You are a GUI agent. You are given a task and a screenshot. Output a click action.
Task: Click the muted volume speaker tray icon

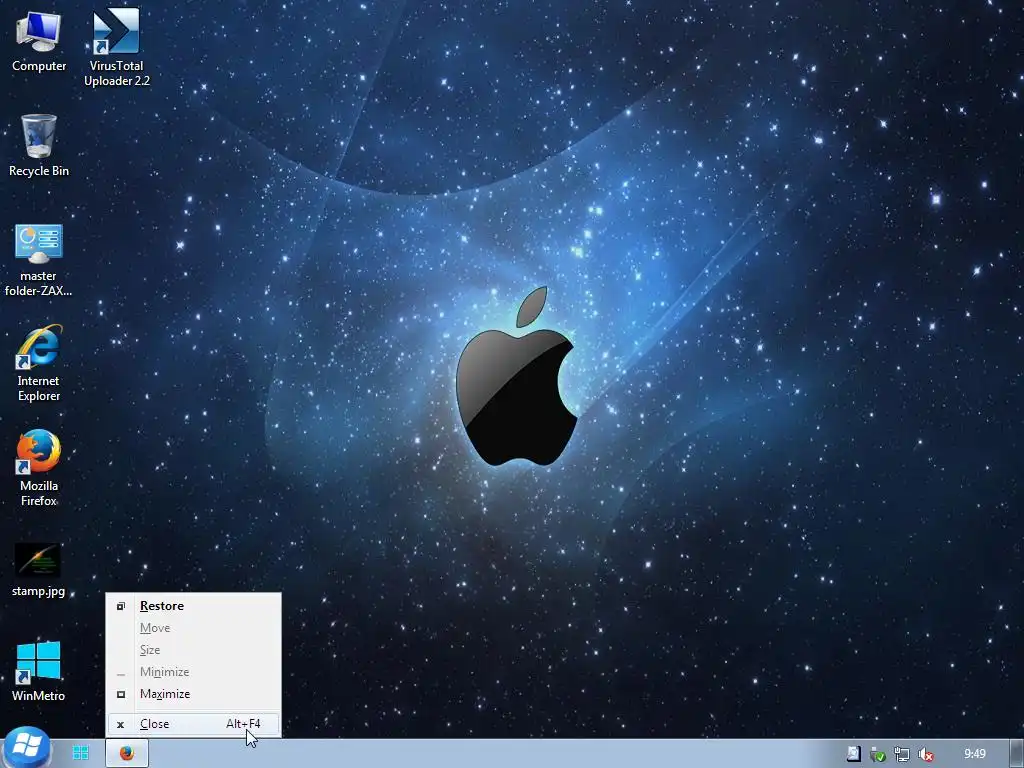click(925, 754)
